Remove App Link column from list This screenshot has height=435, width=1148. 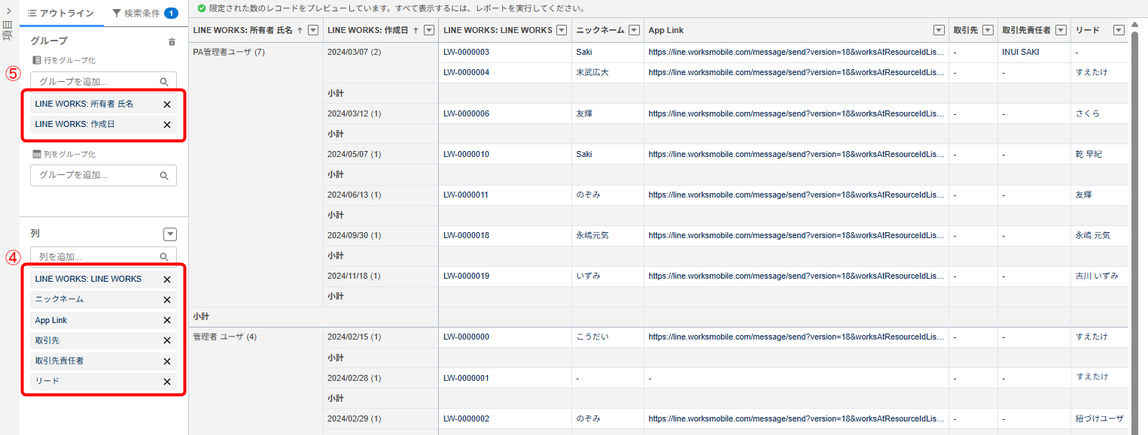(x=167, y=320)
